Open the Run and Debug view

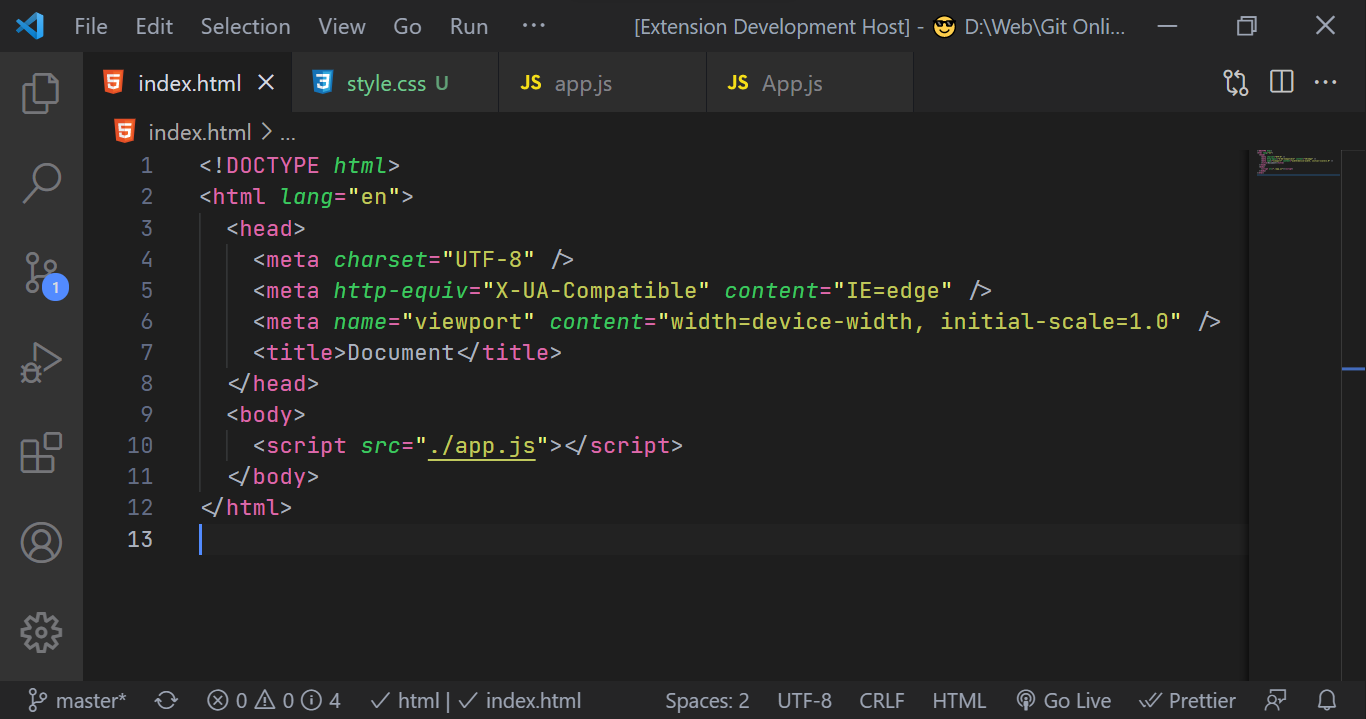pyautogui.click(x=41, y=363)
